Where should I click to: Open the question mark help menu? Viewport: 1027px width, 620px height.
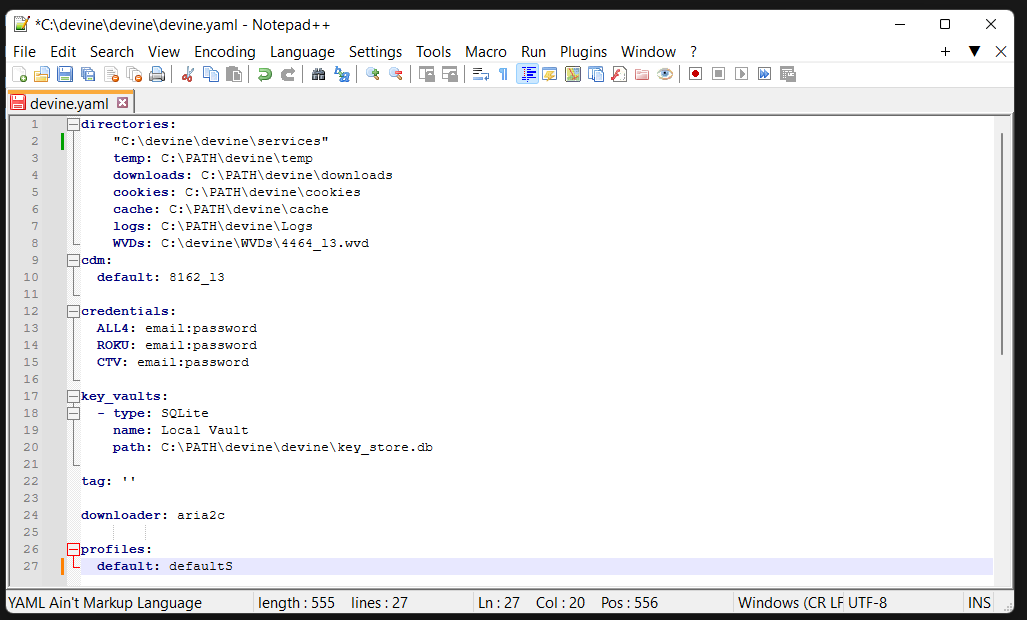694,52
